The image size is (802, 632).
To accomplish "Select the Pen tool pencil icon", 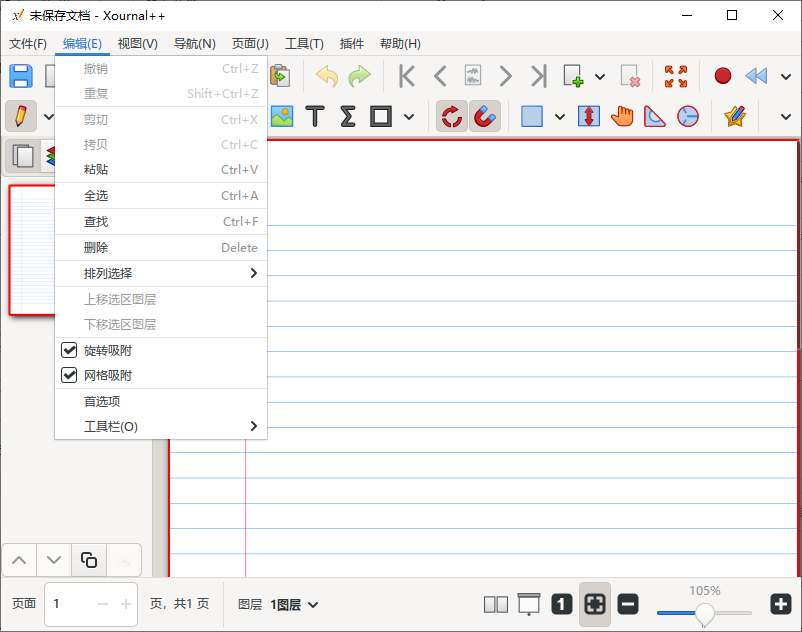I will [x=21, y=116].
